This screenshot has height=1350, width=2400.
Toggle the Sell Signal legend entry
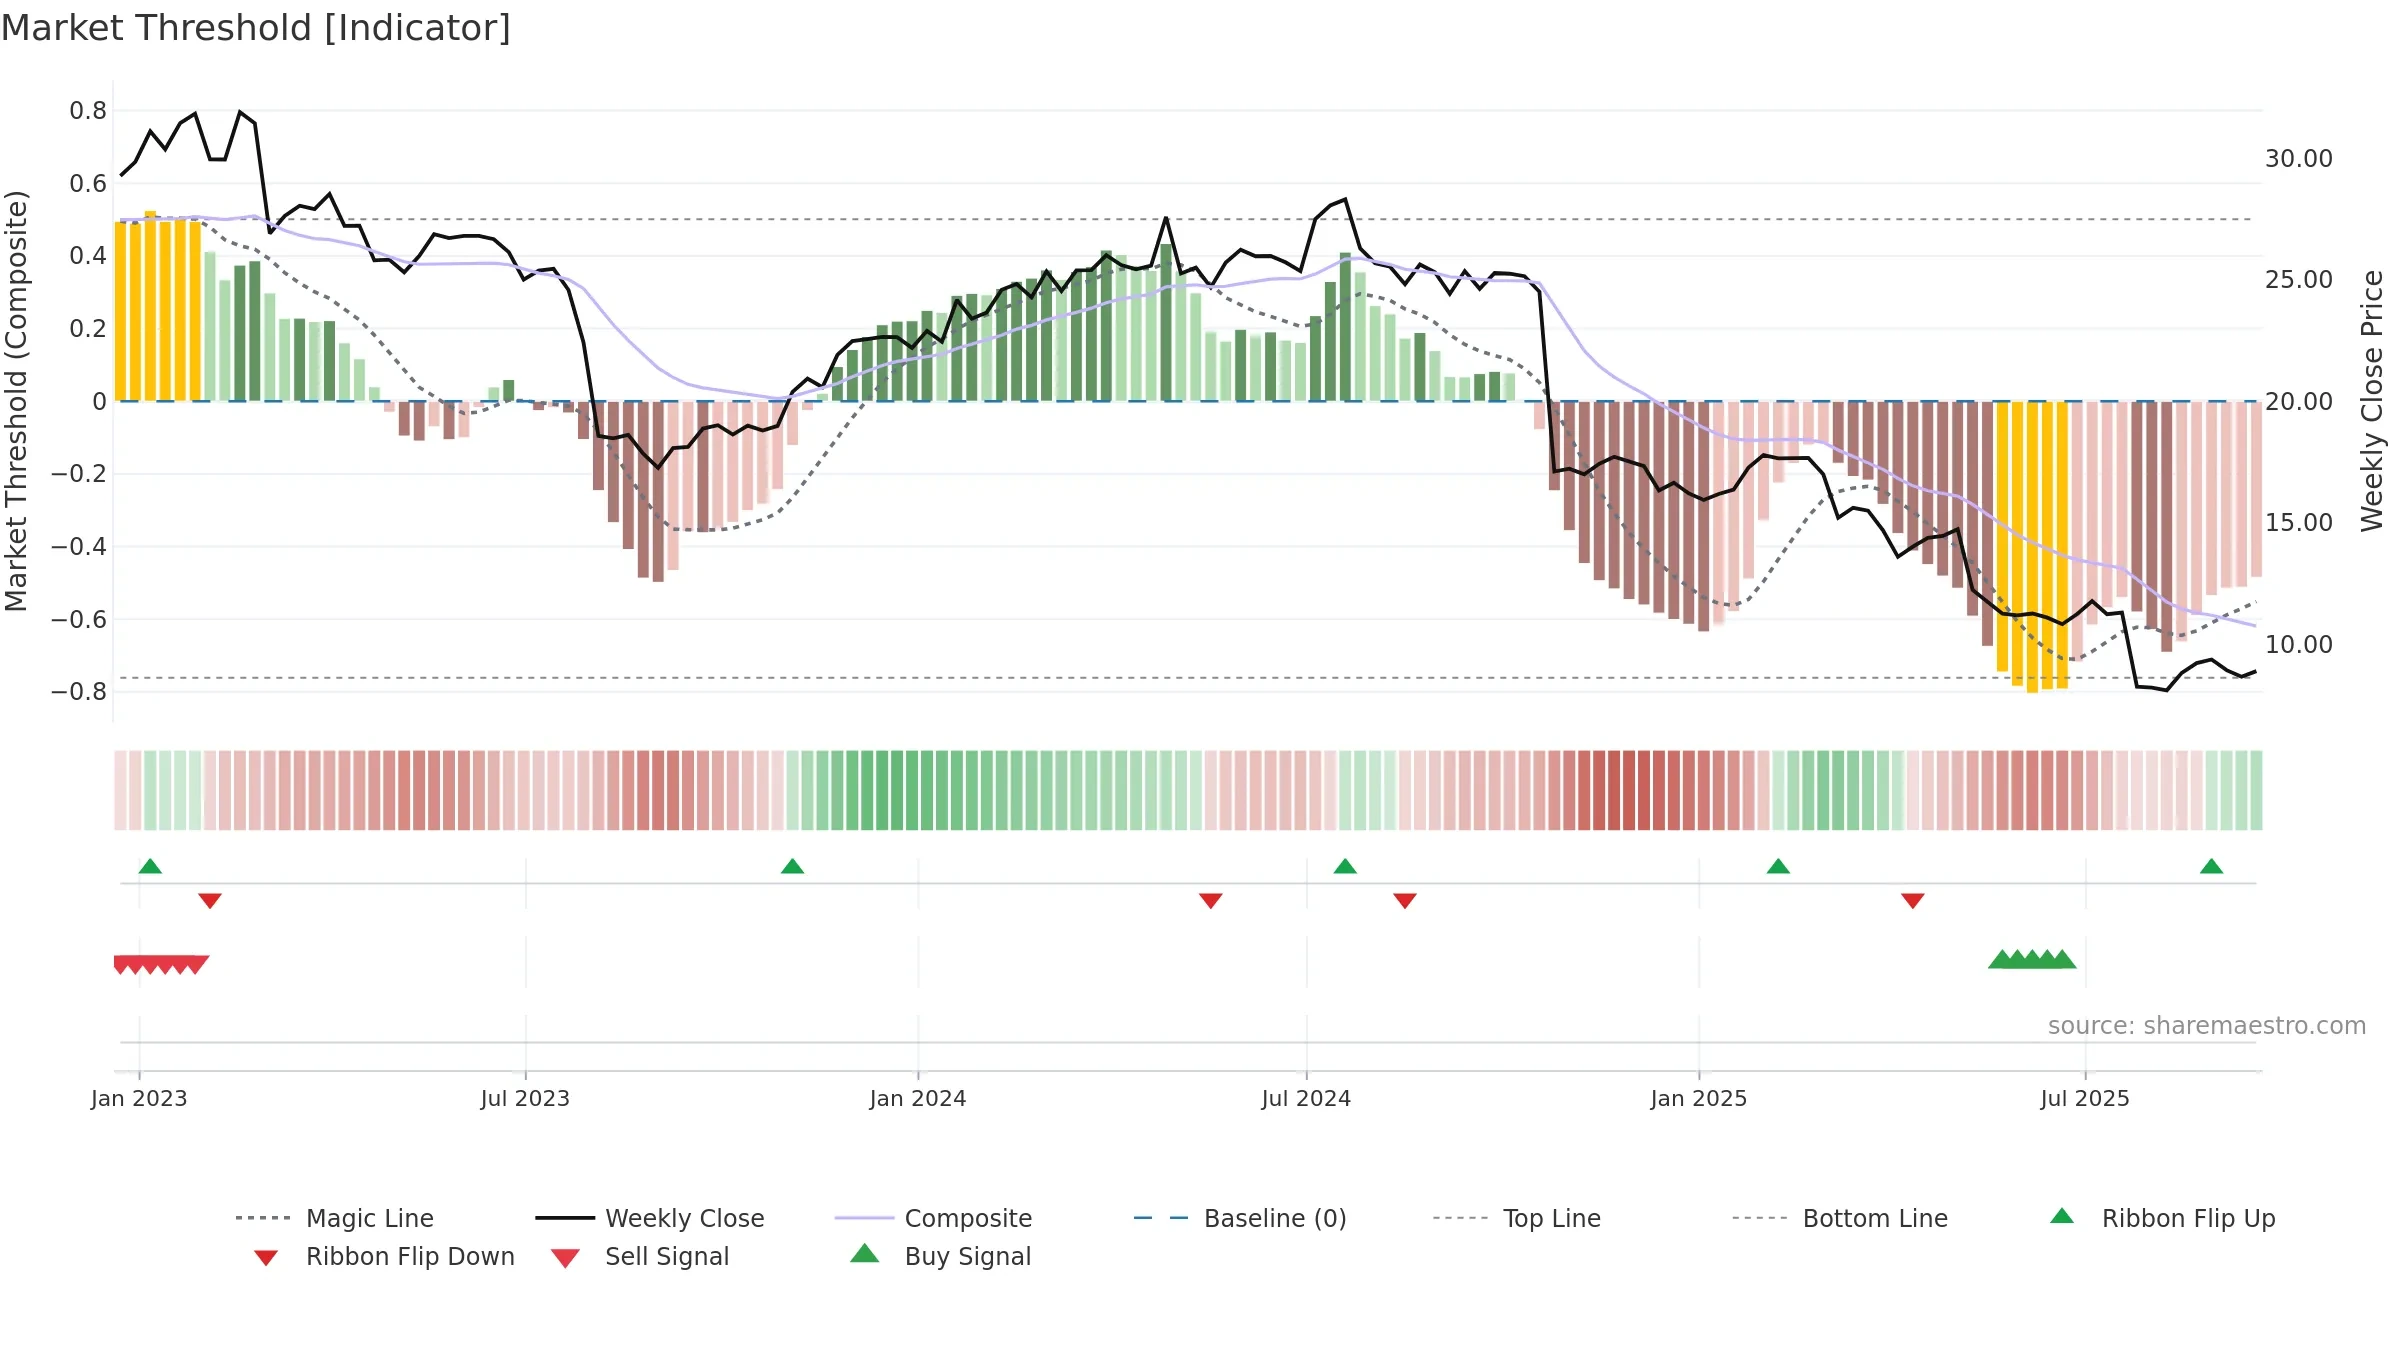[x=640, y=1256]
